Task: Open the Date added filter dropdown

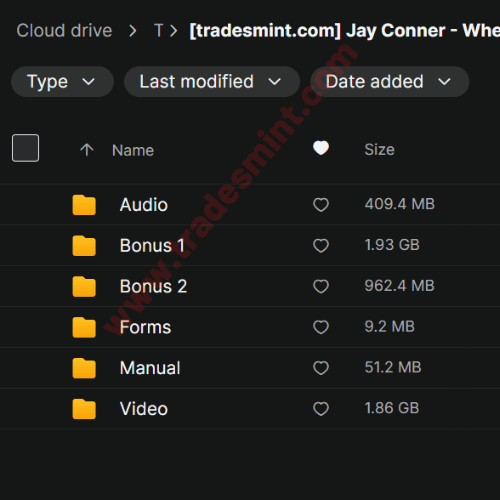Action: coord(389,82)
